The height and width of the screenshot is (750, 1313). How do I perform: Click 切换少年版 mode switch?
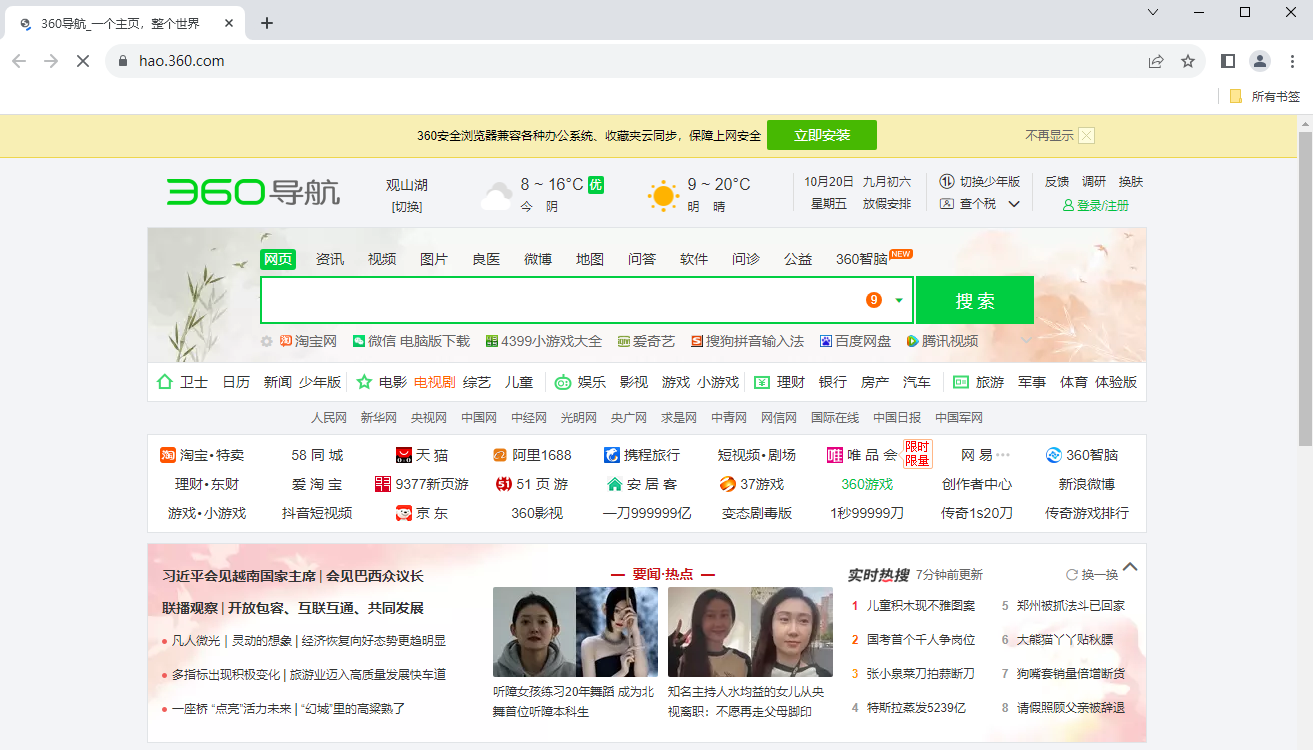pos(980,182)
